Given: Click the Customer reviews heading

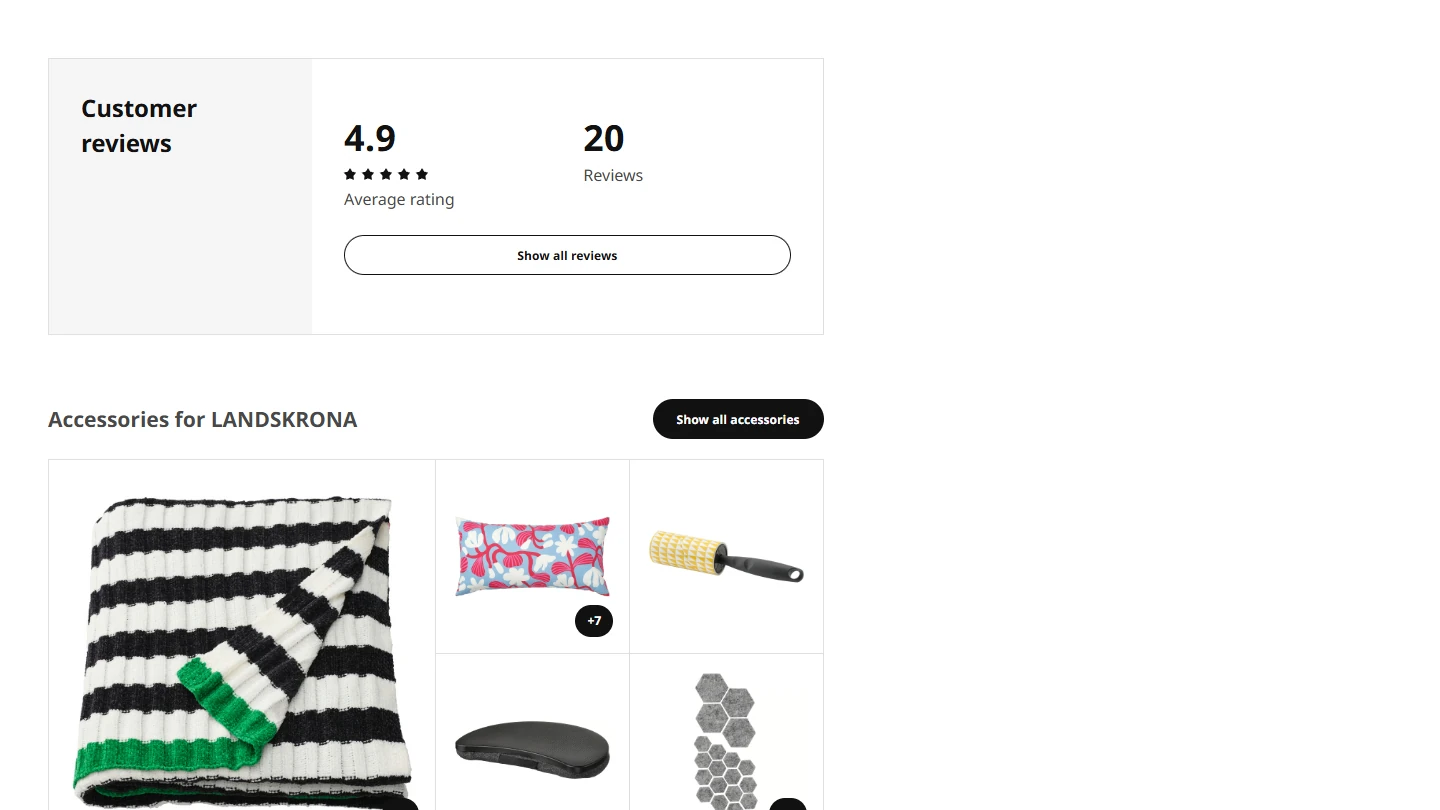Looking at the screenshot, I should pyautogui.click(x=139, y=126).
